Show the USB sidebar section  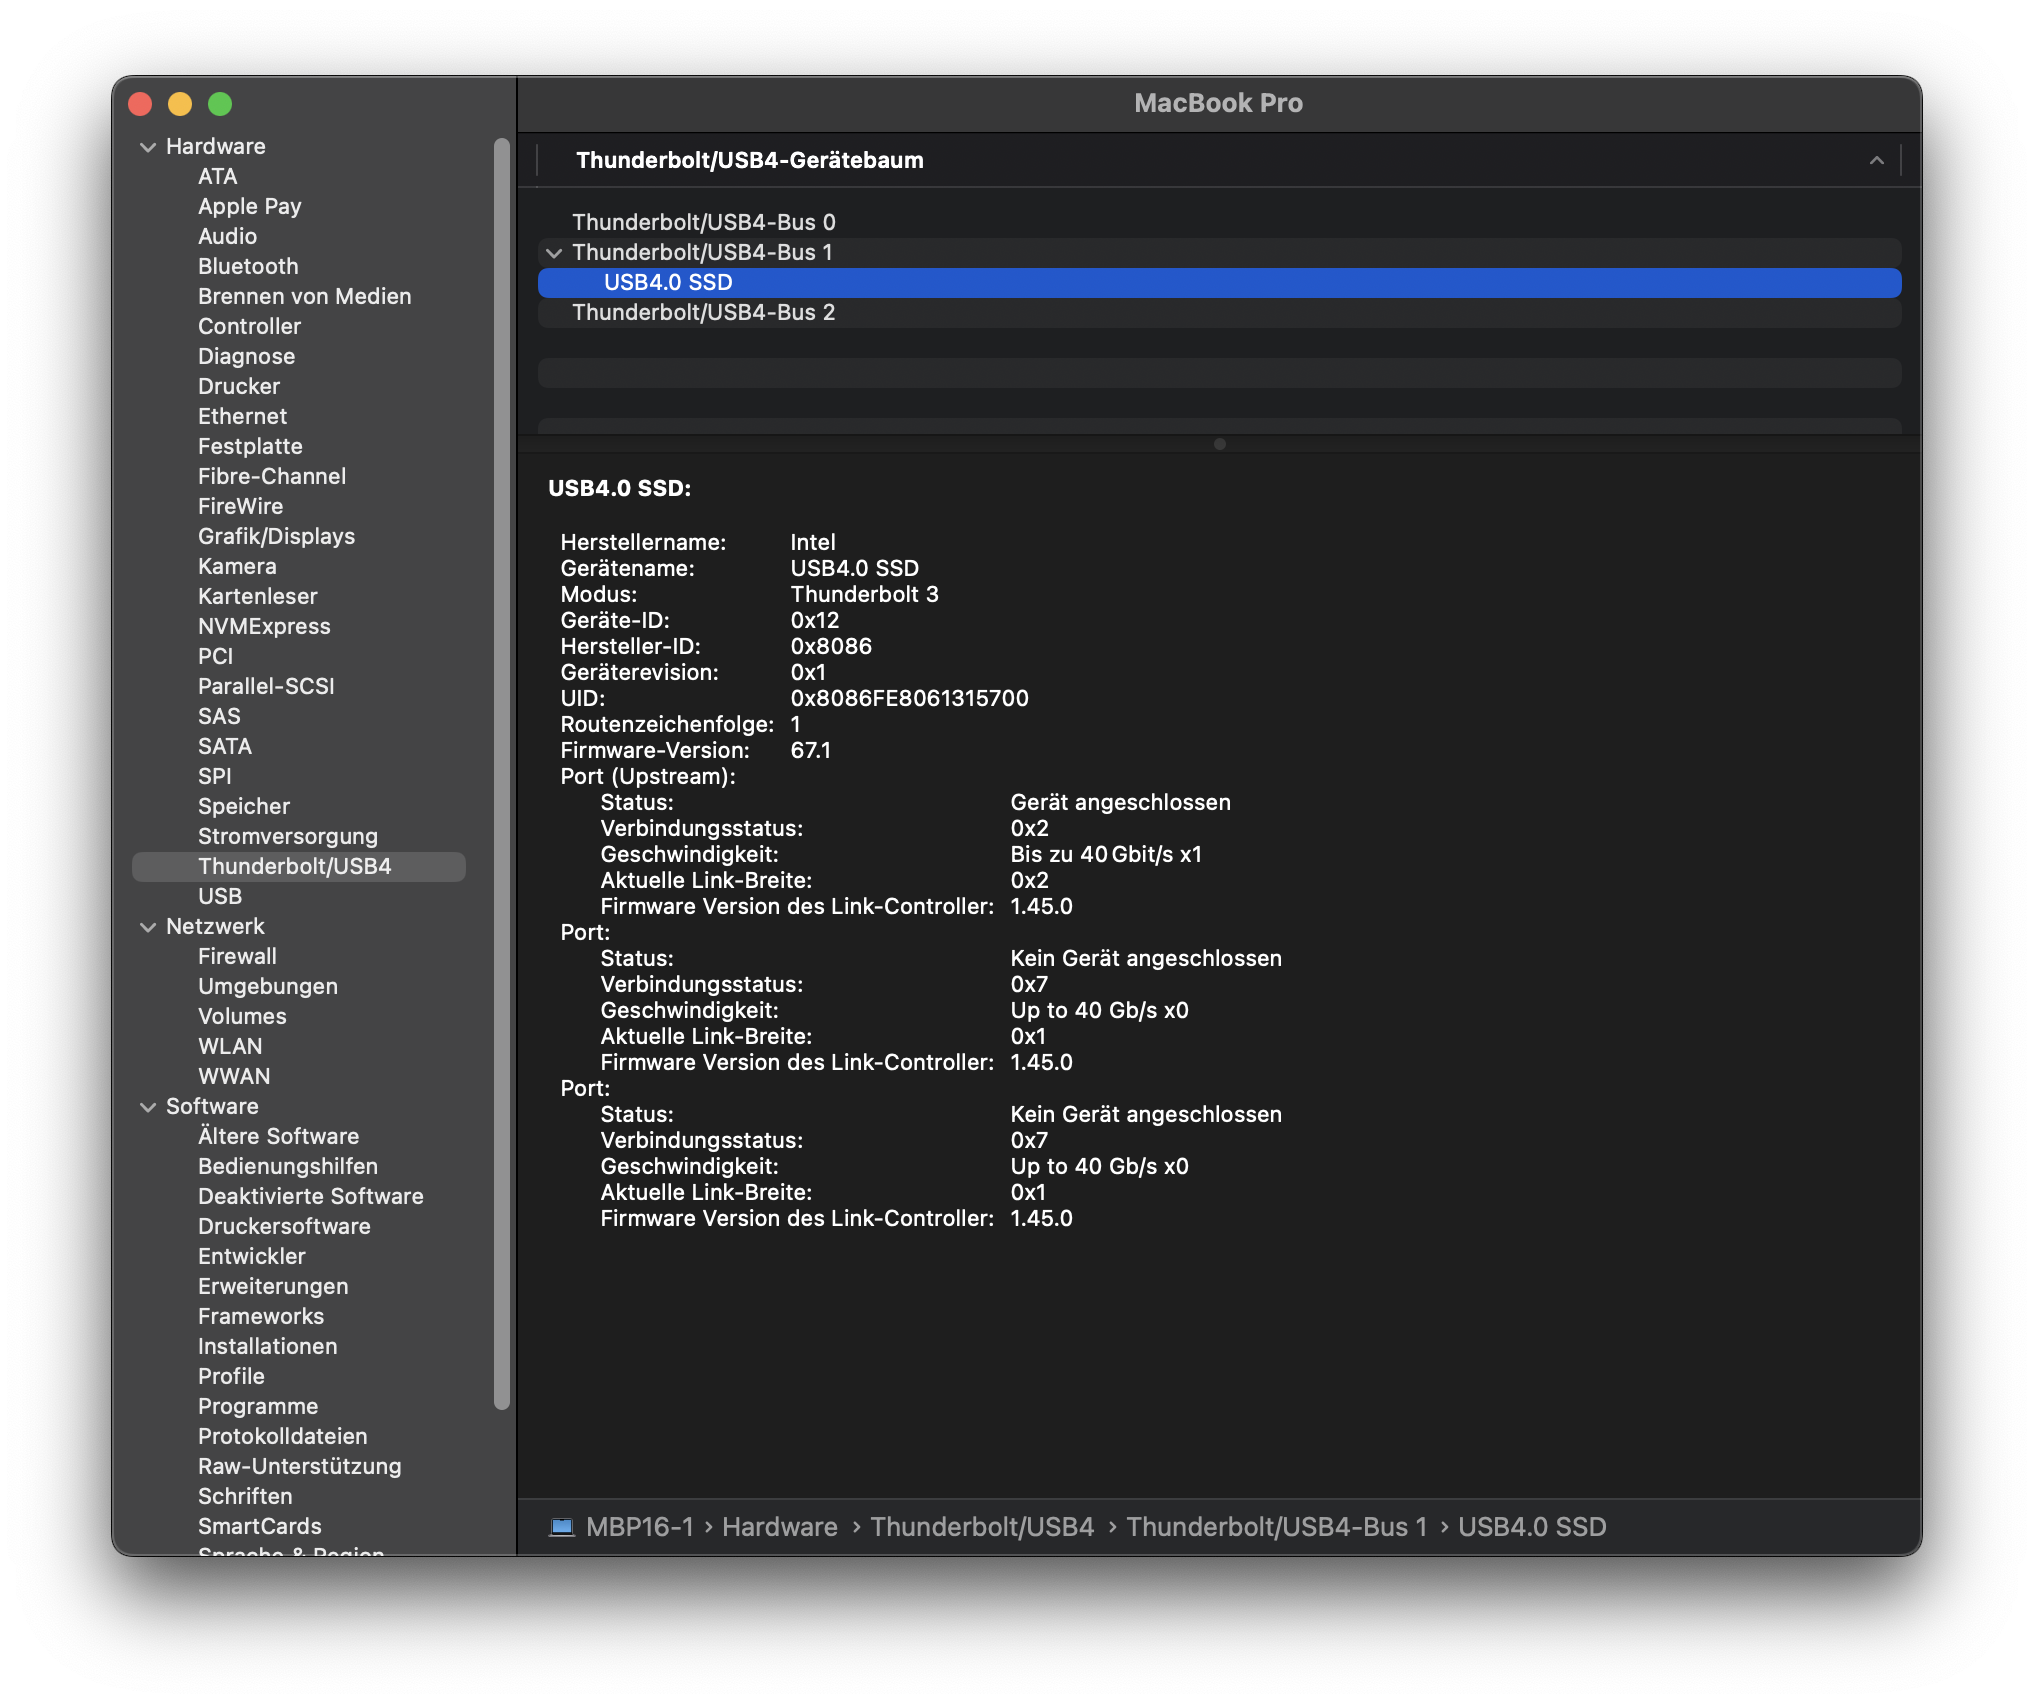click(220, 897)
